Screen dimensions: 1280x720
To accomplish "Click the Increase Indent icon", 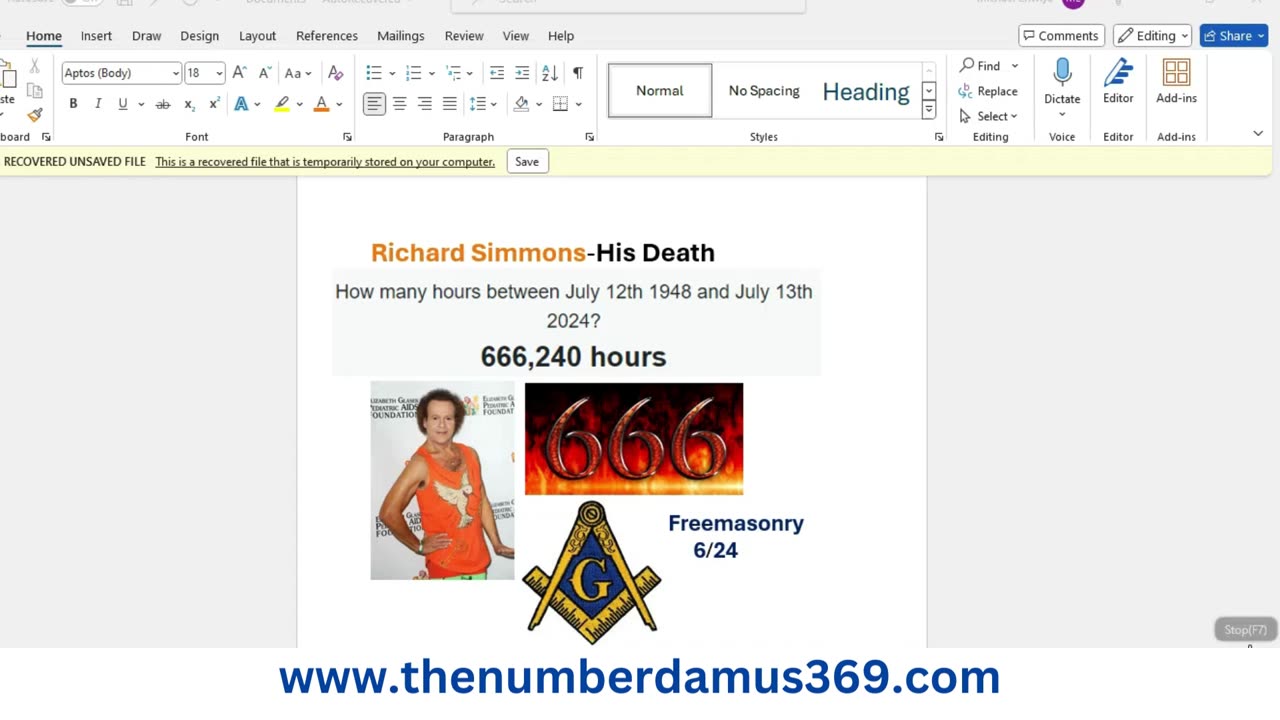I will pyautogui.click(x=522, y=73).
